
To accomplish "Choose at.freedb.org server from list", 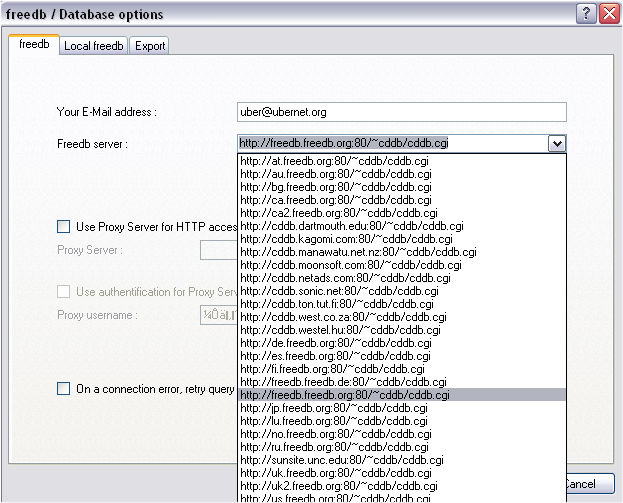I will point(336,160).
